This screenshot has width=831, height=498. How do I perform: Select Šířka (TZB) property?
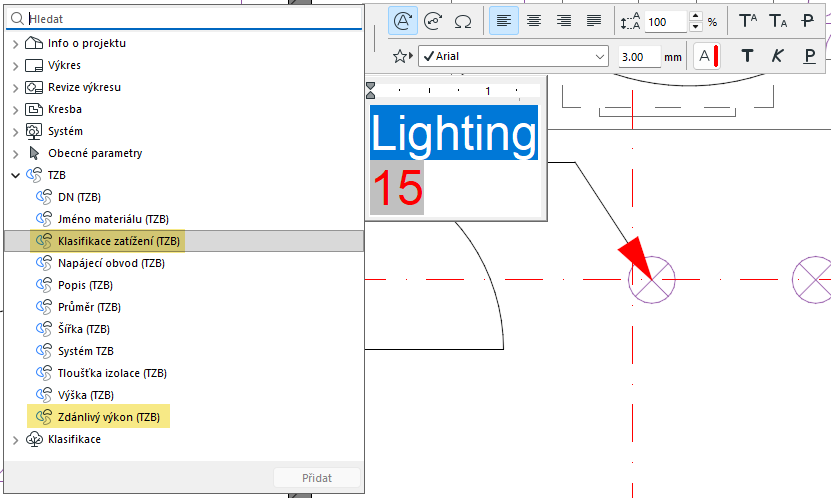[84, 329]
